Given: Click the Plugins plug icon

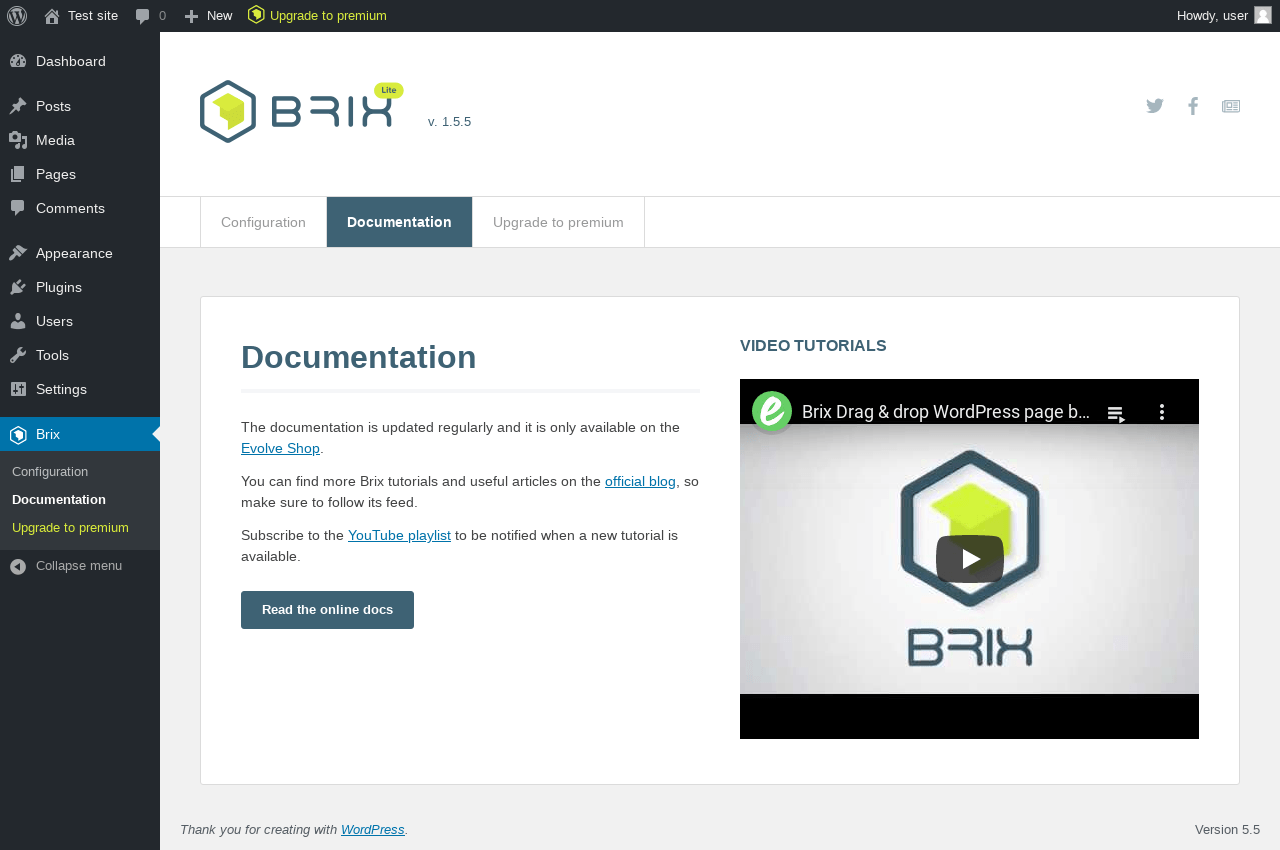Looking at the screenshot, I should (18, 287).
